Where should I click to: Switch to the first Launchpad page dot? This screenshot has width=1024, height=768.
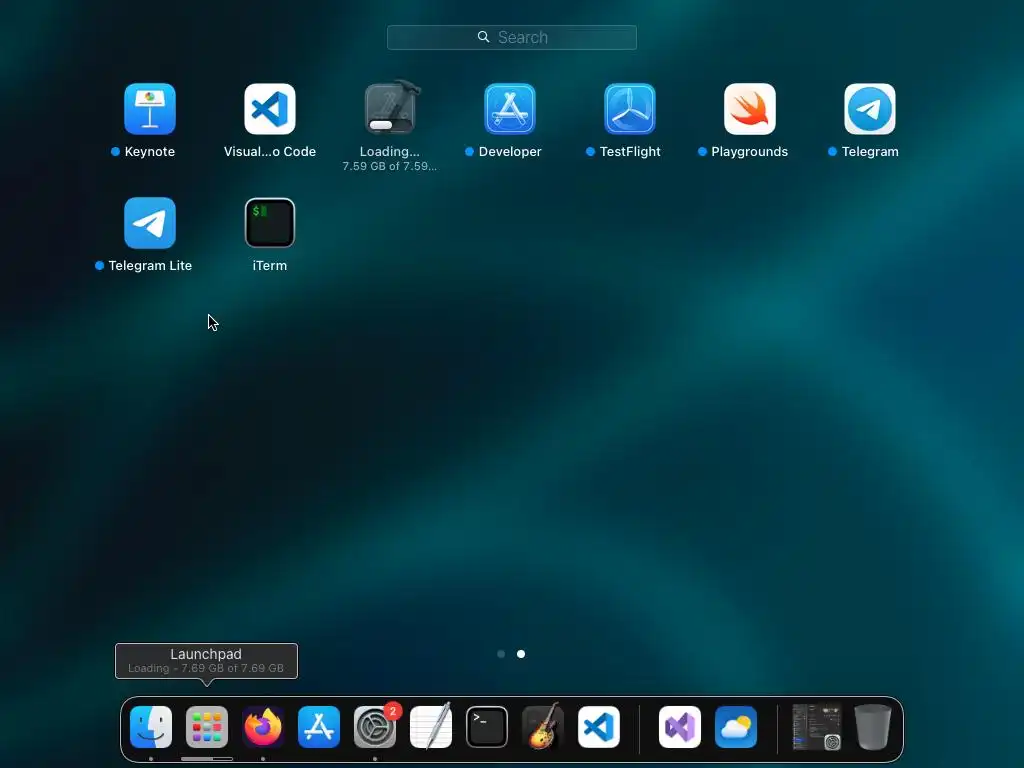[x=501, y=654]
